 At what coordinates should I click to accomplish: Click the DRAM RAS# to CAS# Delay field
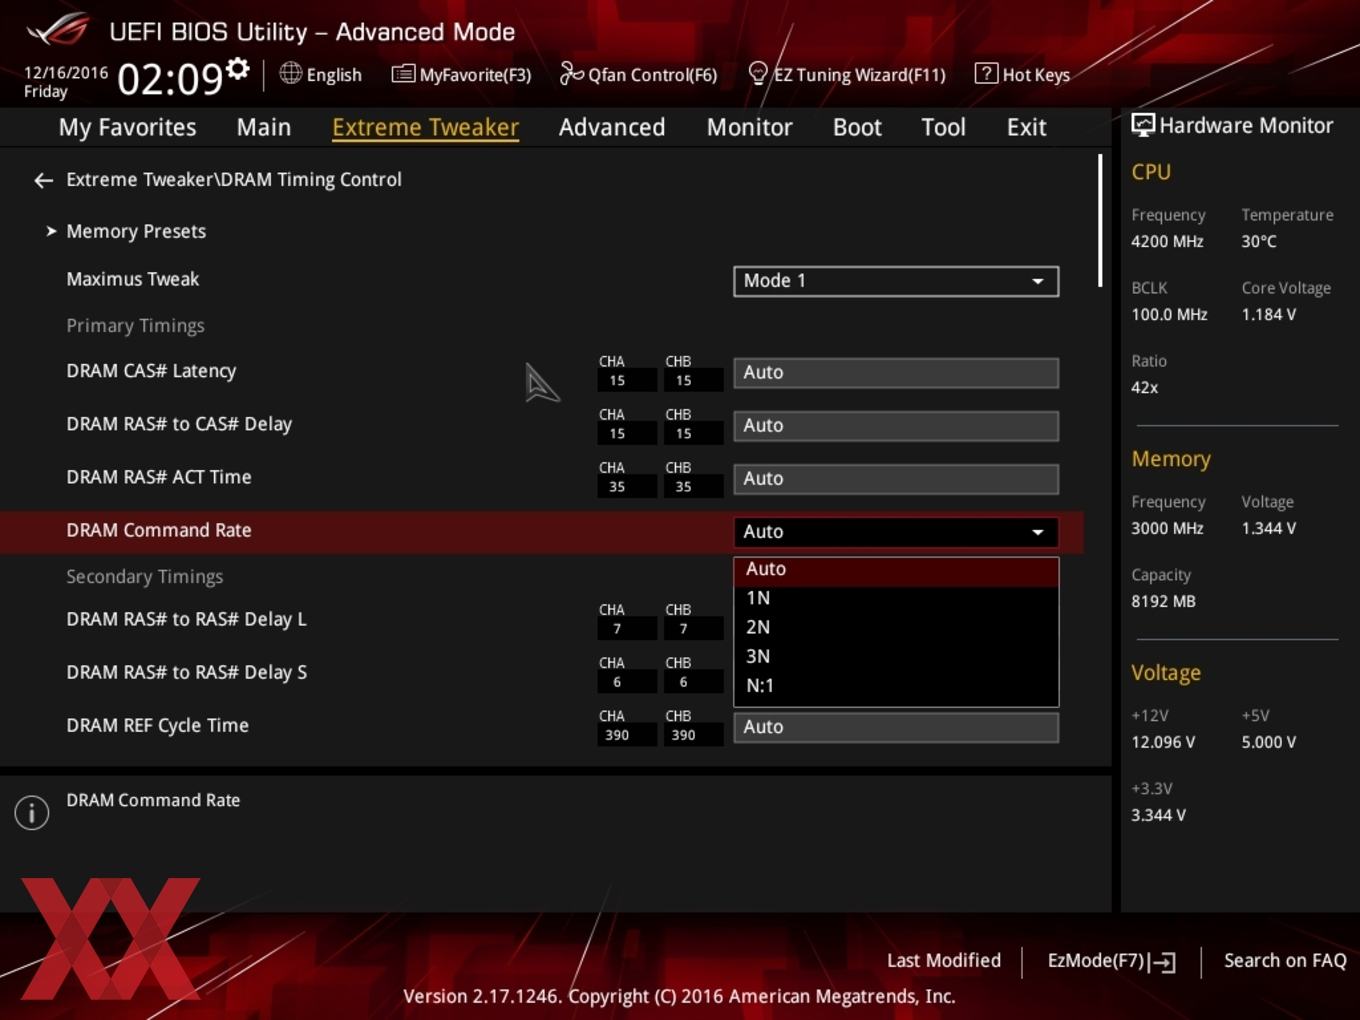coord(896,426)
